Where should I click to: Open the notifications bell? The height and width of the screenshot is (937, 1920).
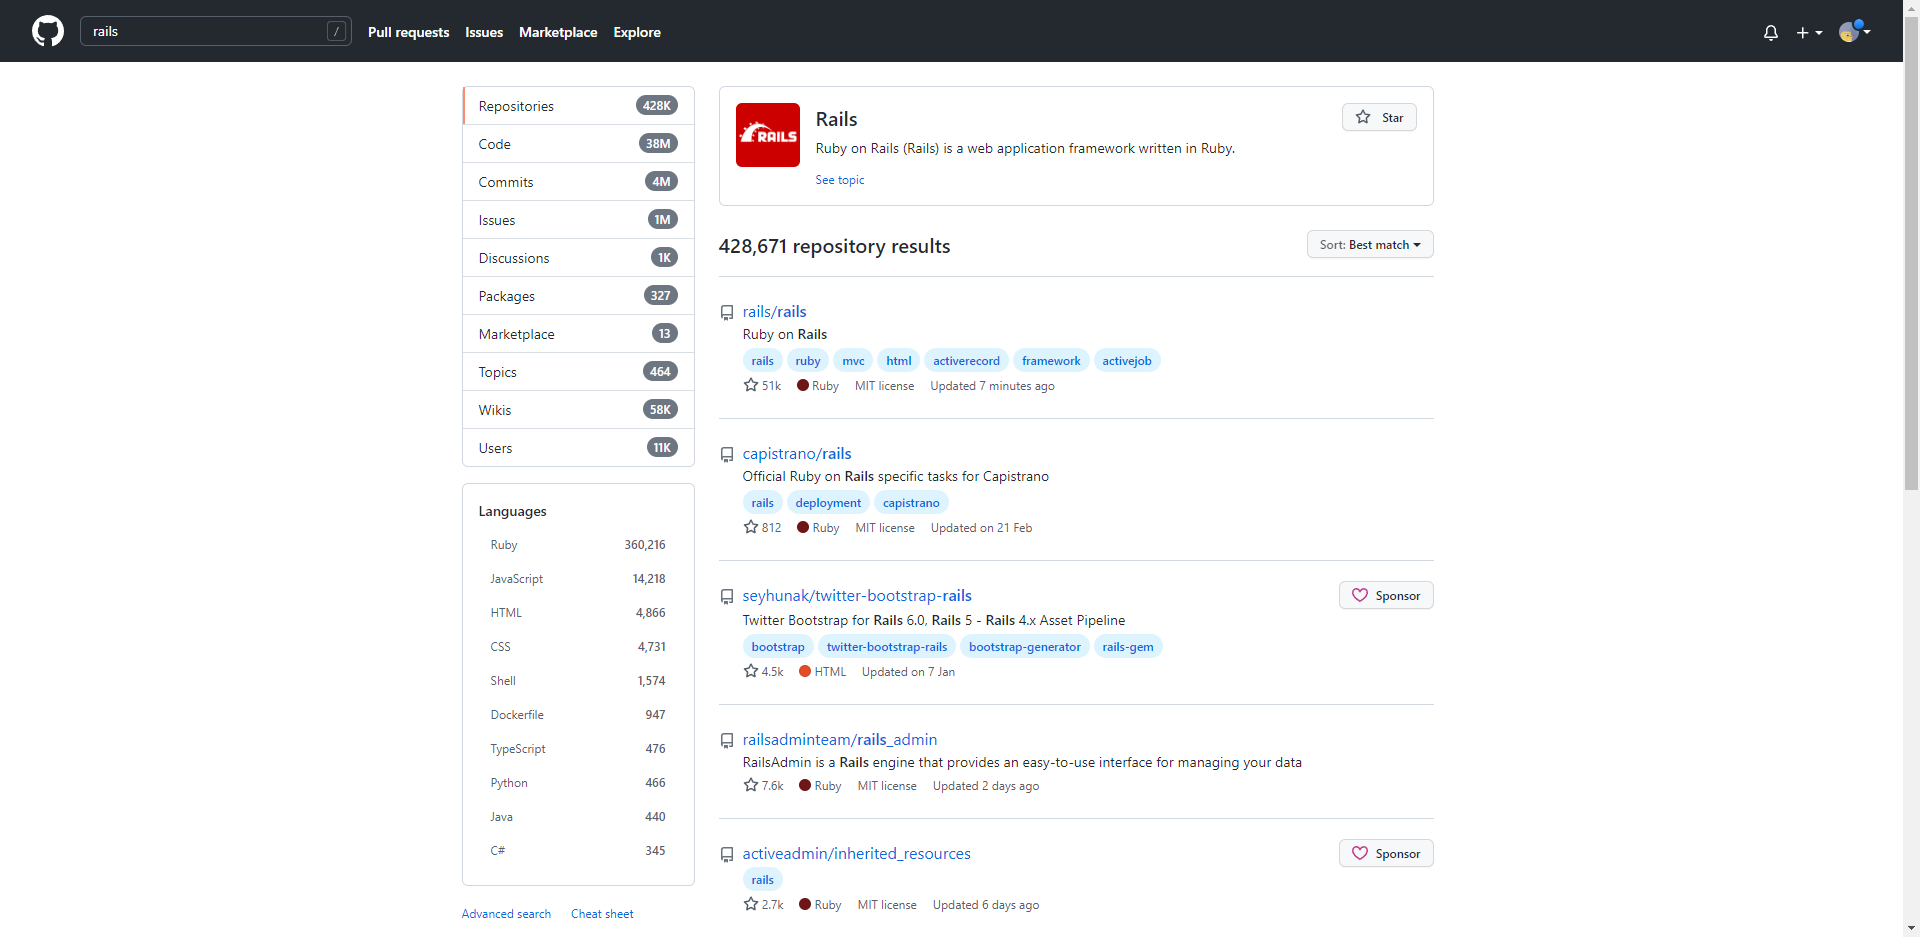pos(1771,32)
